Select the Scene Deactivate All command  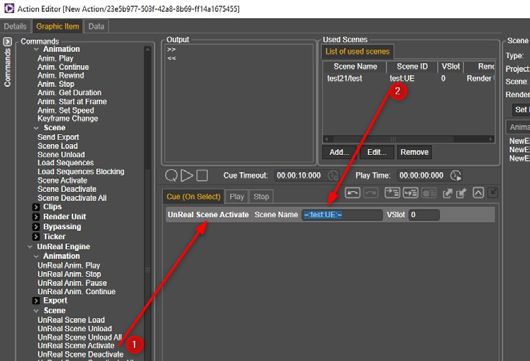[x=72, y=198]
